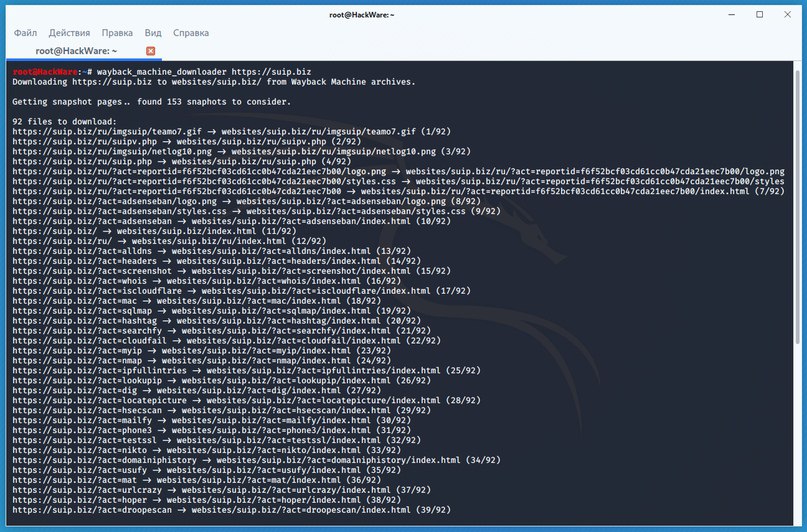
Task: Click the ?act=droopescan (39/92) line
Action: tap(231, 510)
